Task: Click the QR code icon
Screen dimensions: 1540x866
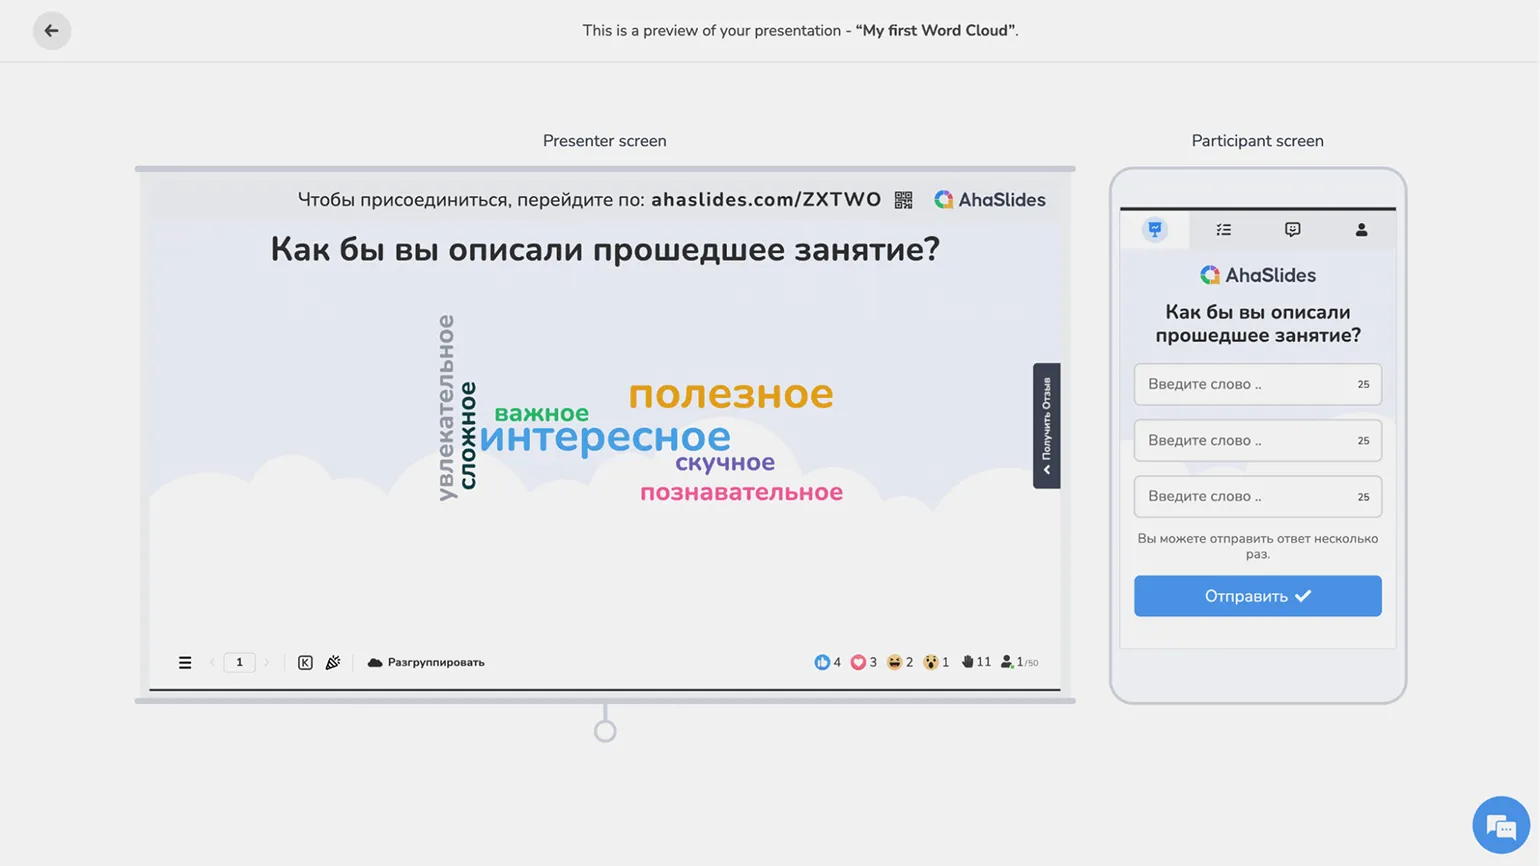Action: pyautogui.click(x=903, y=200)
